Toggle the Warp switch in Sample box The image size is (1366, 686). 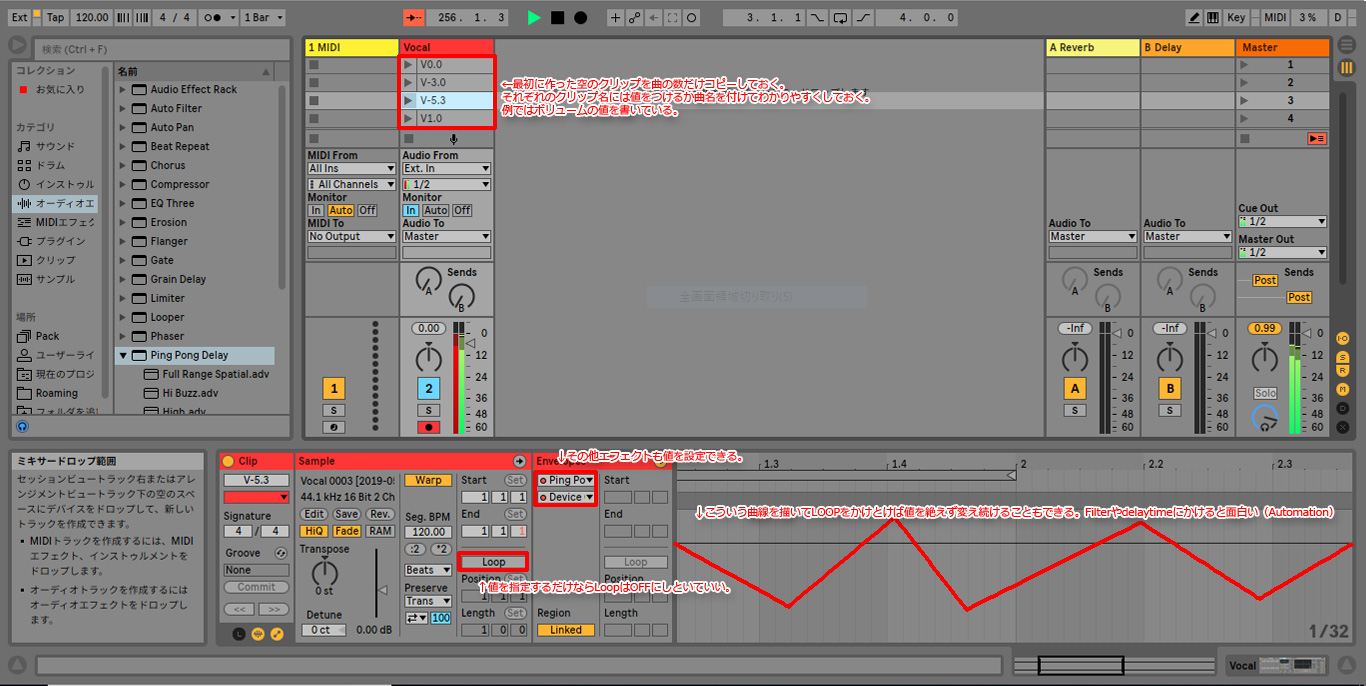click(x=428, y=480)
